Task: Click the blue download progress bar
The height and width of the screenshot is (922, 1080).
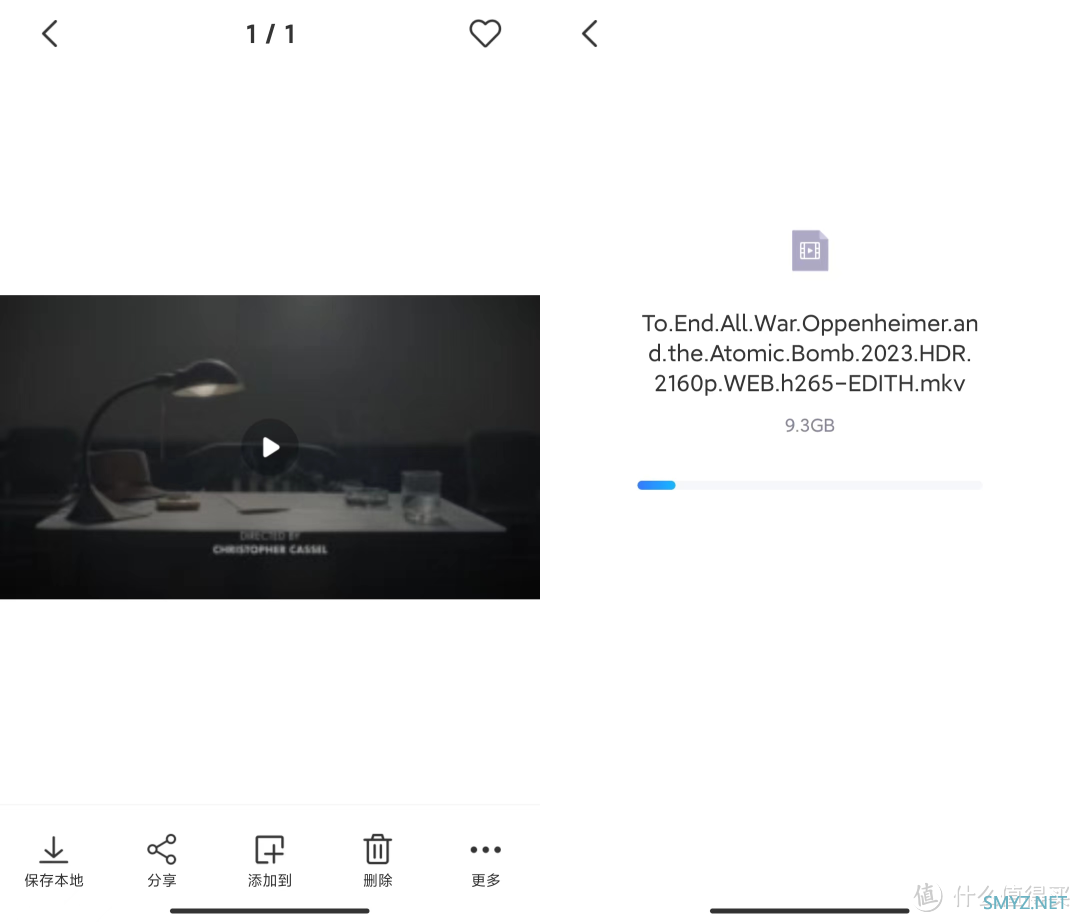Action: [810, 485]
